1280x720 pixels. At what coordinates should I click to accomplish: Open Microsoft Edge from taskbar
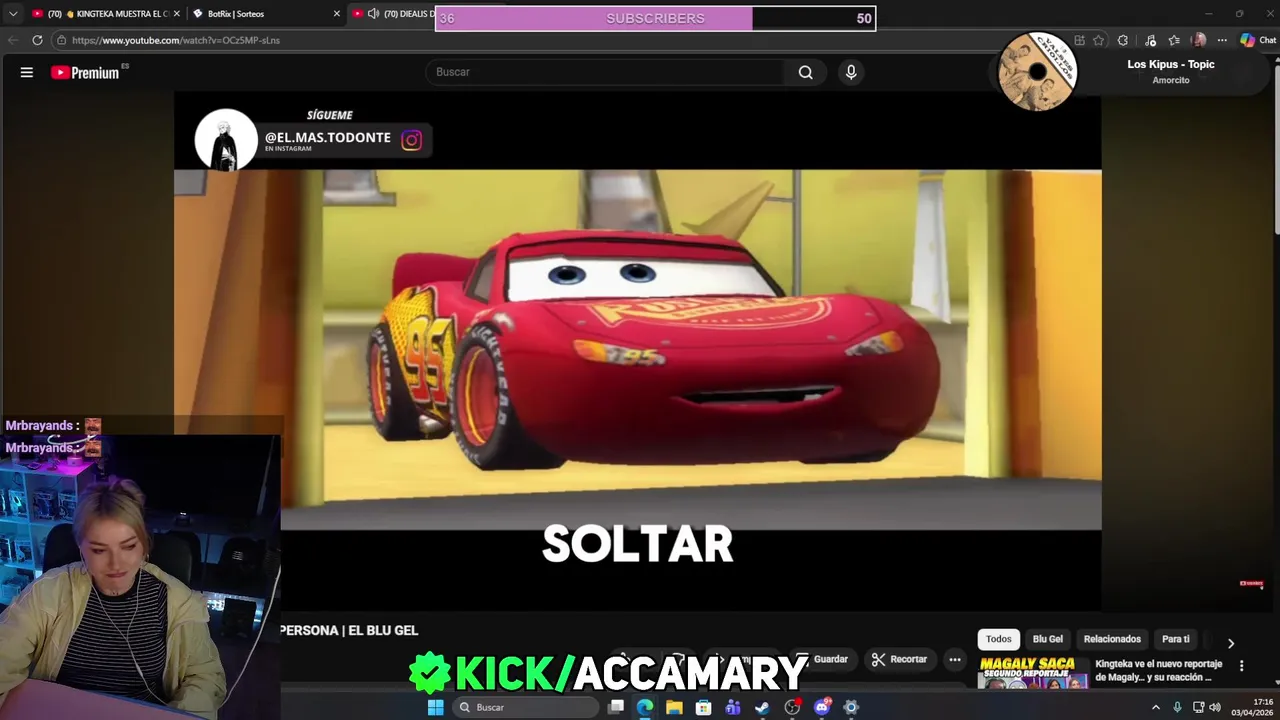click(645, 707)
